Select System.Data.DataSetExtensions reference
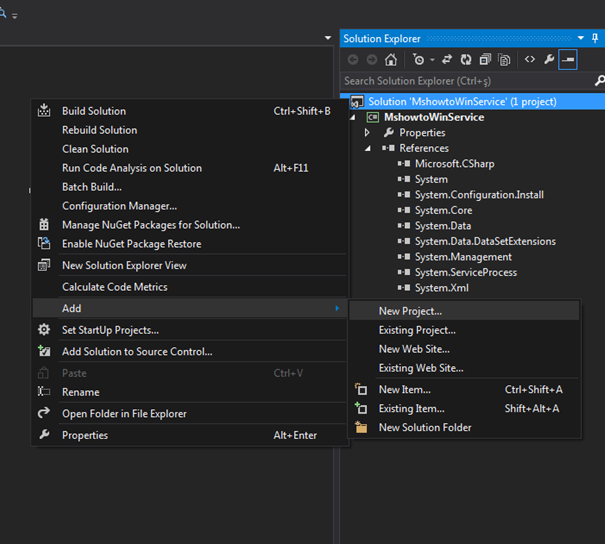This screenshot has width=605, height=544. point(485,242)
